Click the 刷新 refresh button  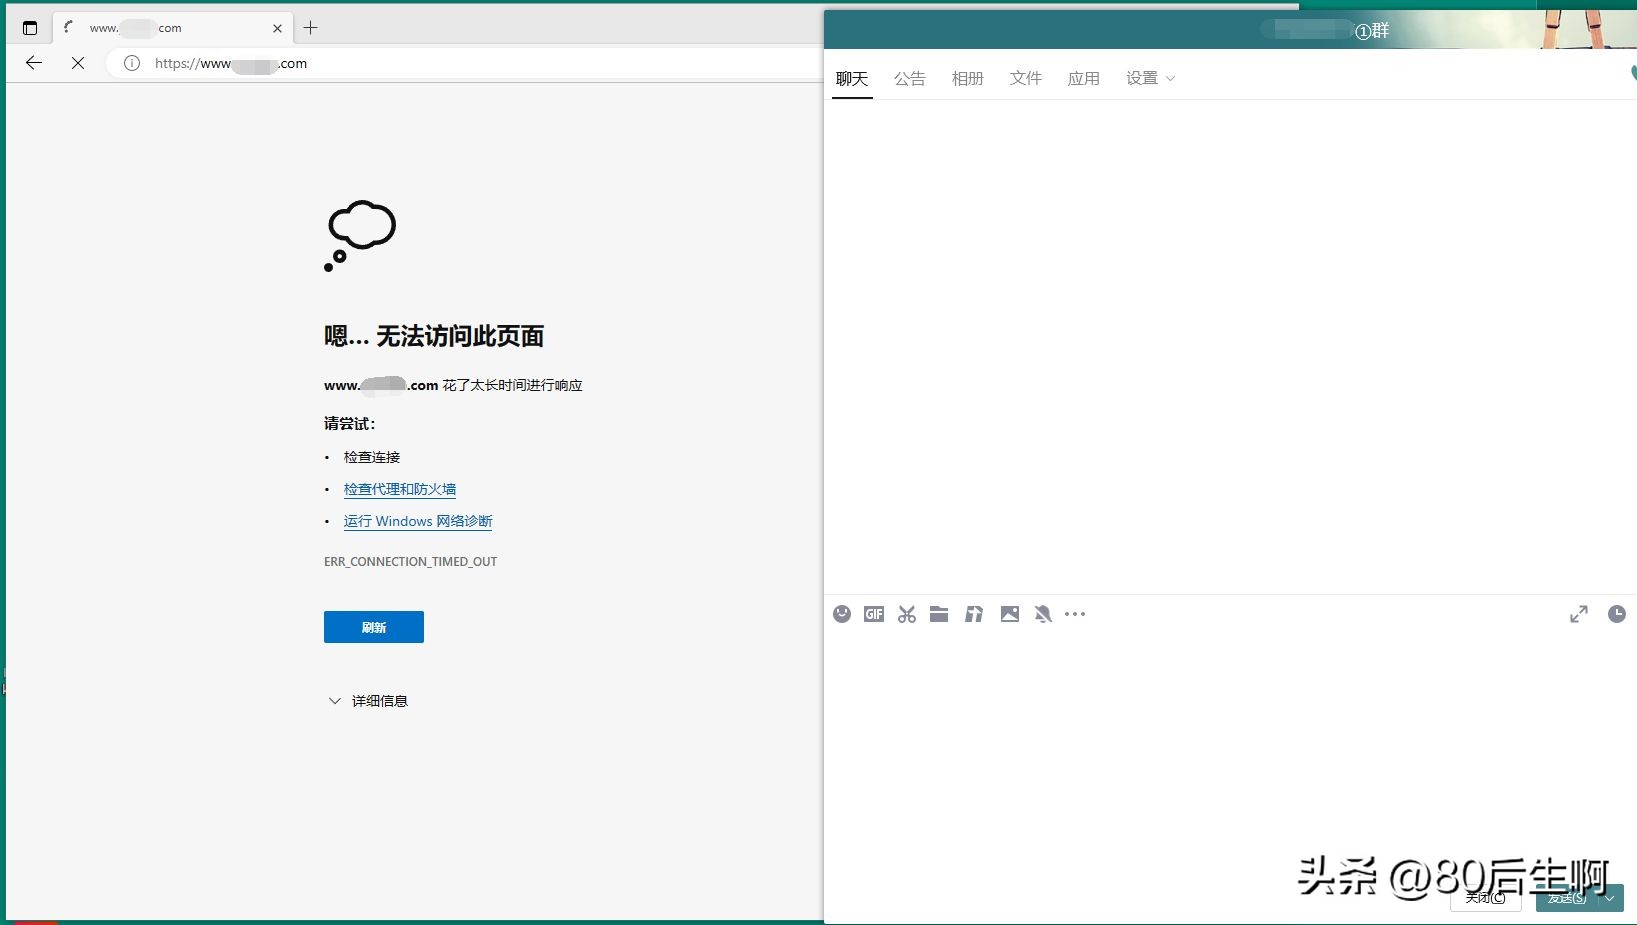pyautogui.click(x=373, y=627)
